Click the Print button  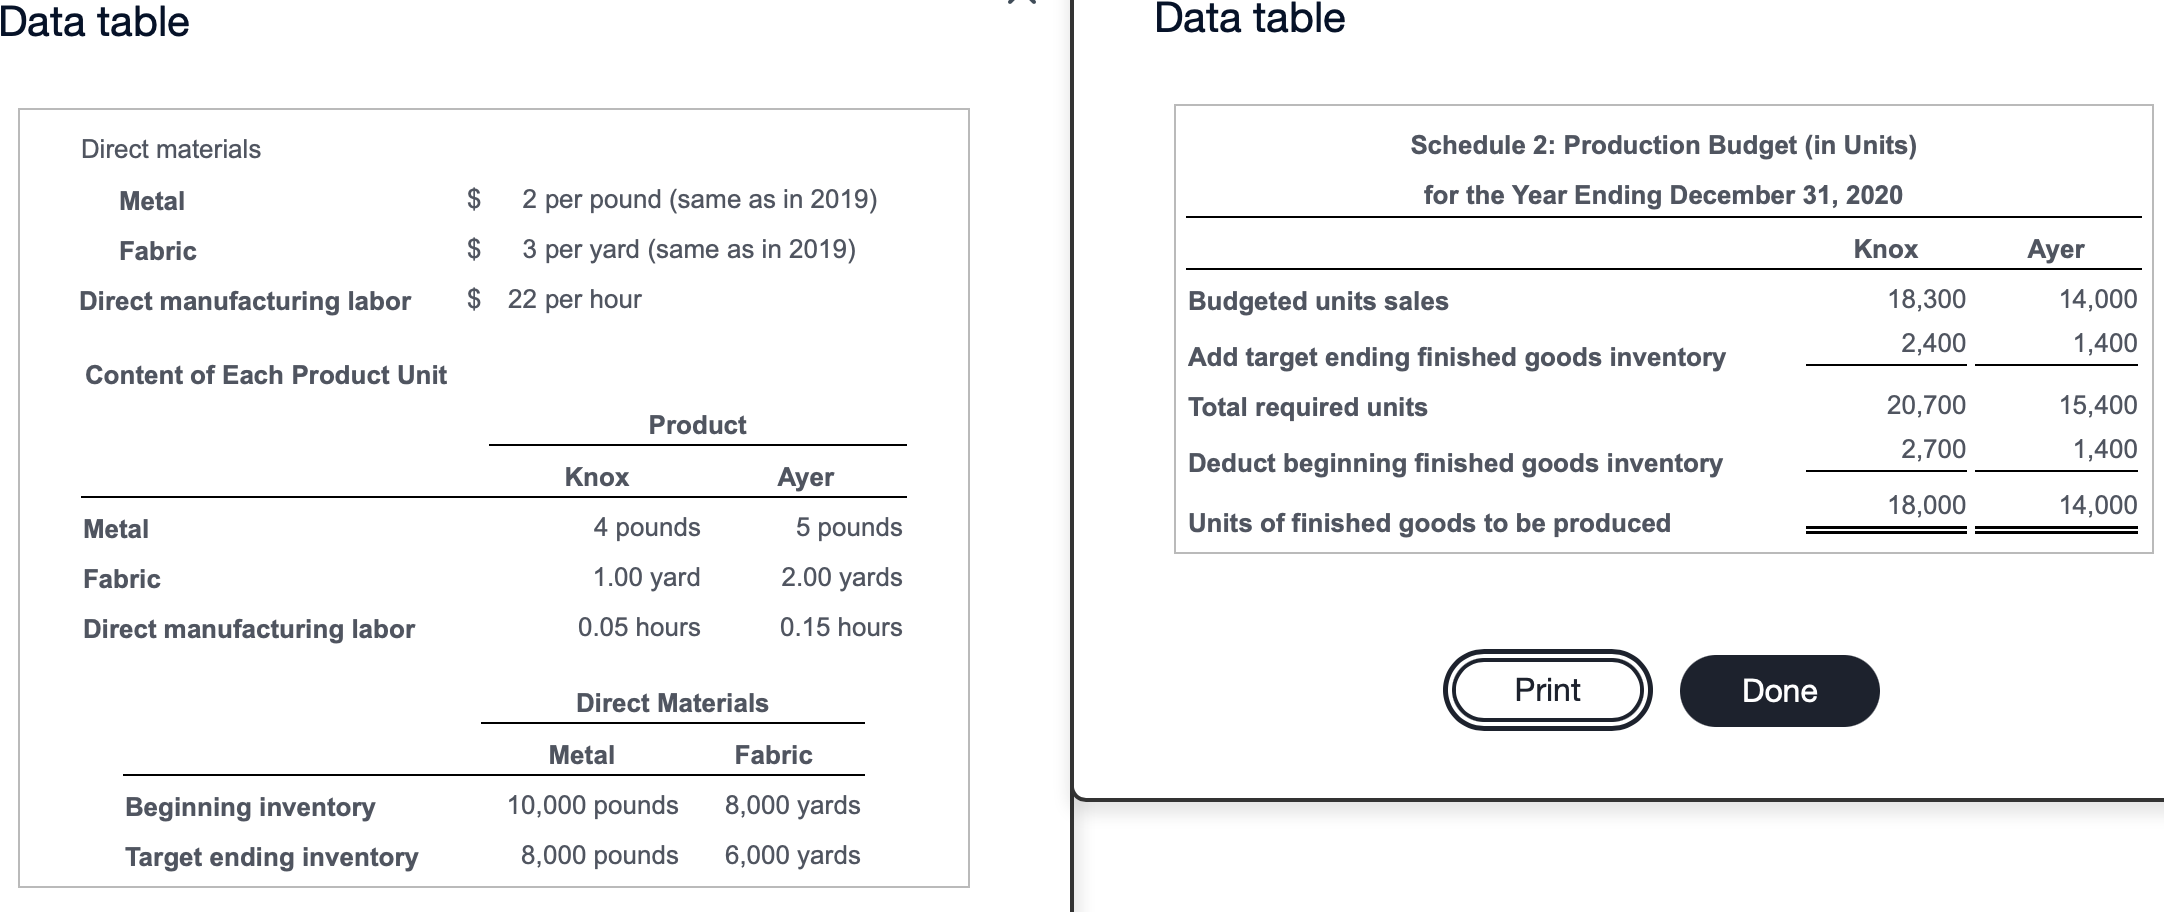click(1546, 690)
